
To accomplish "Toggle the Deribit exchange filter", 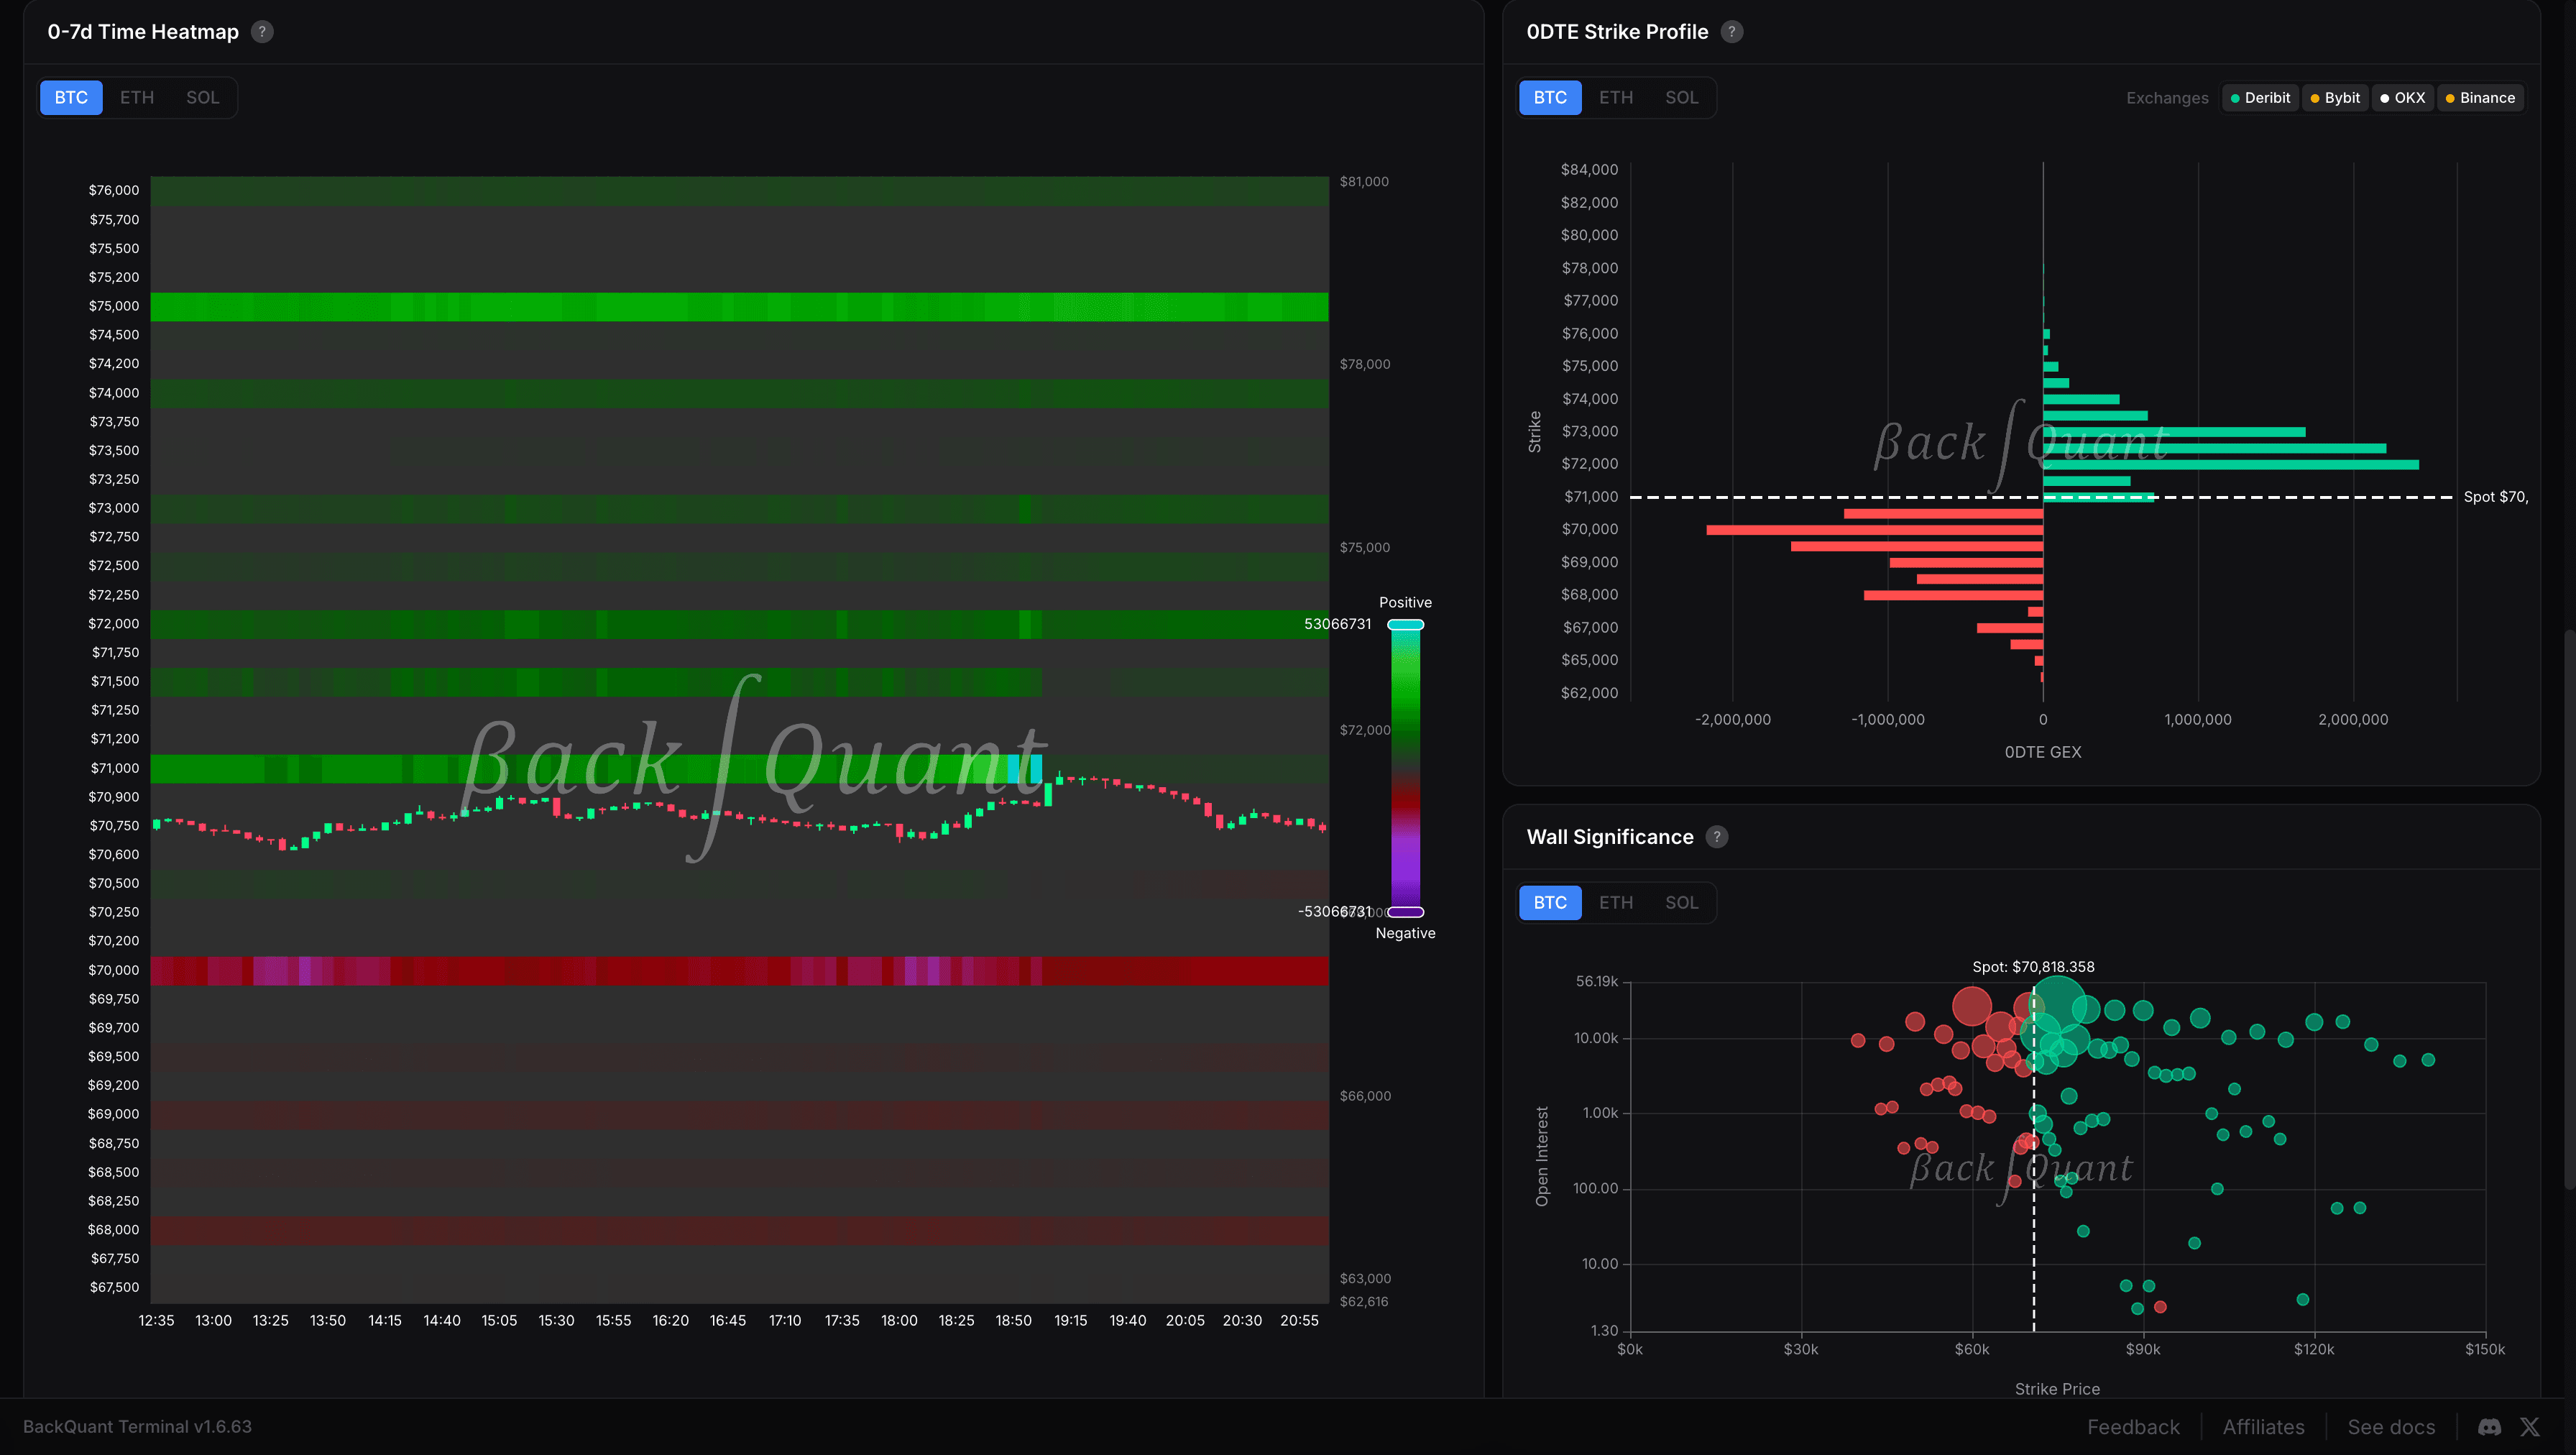I will tap(2261, 97).
